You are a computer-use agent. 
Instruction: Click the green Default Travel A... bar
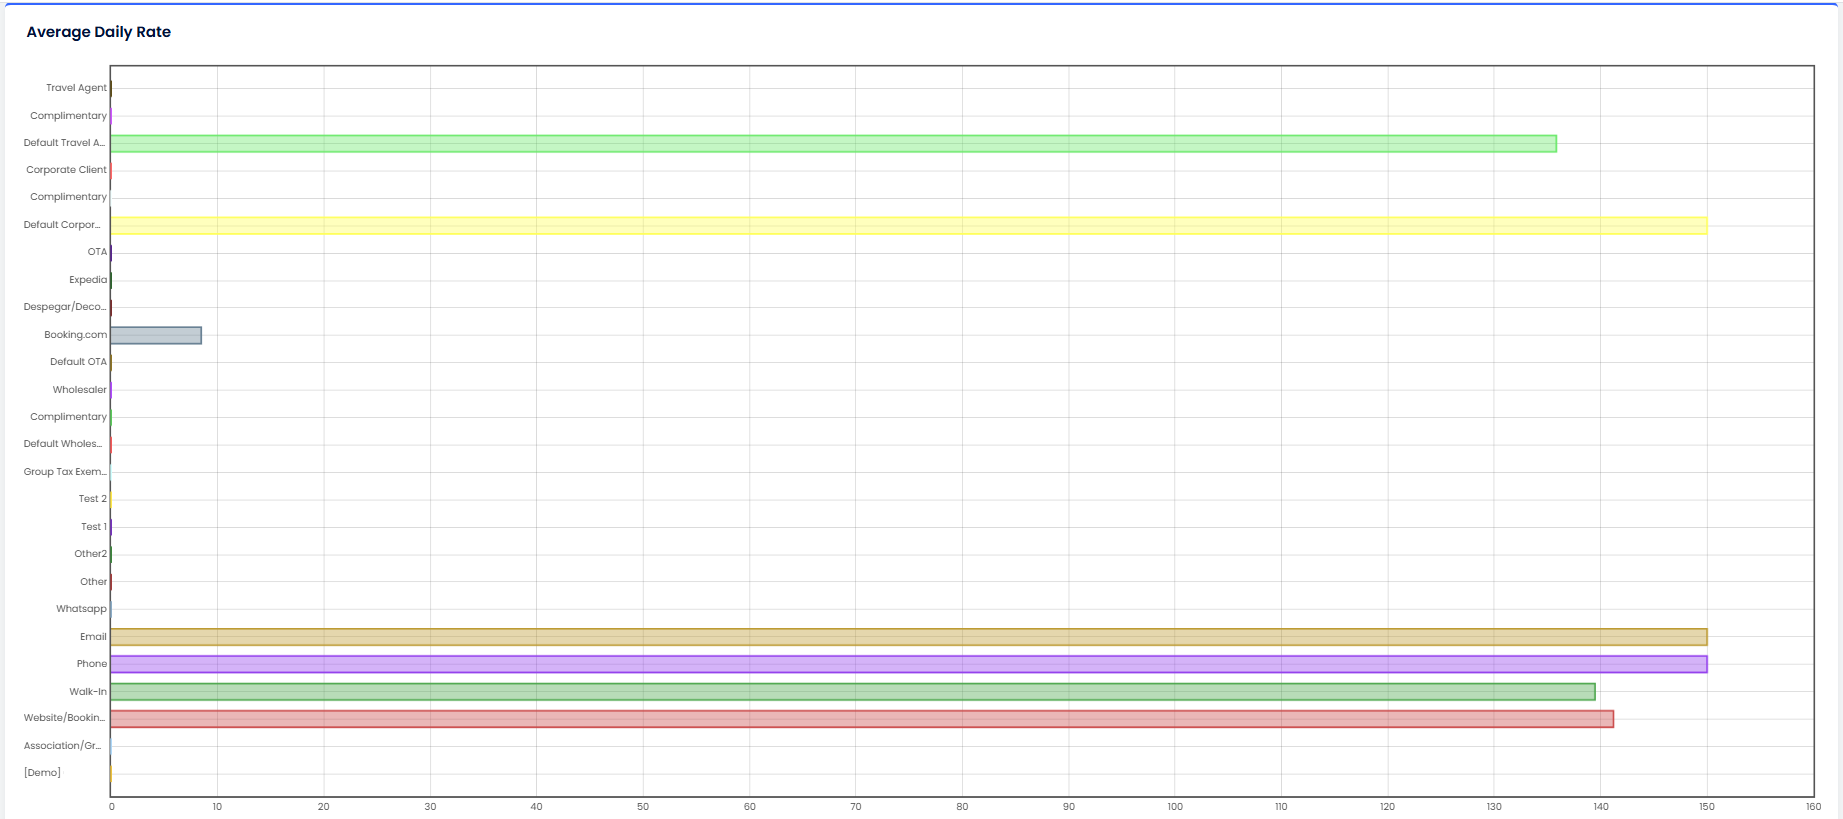833,144
